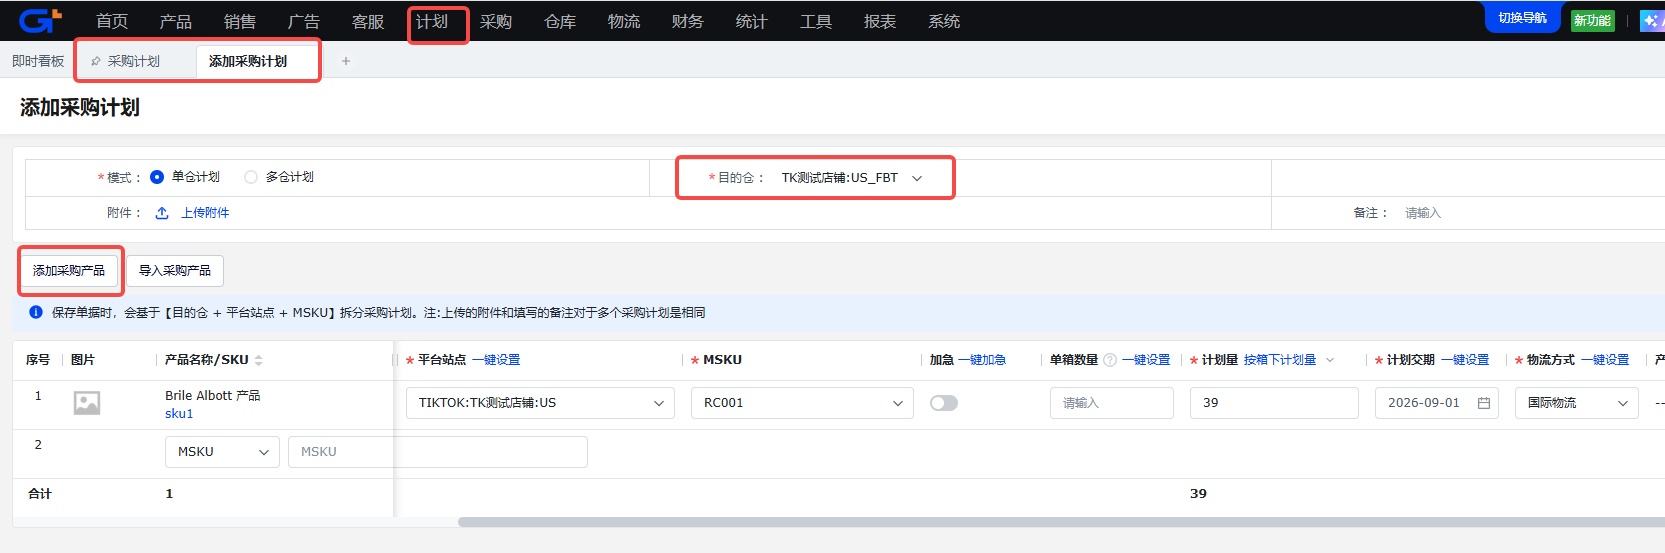Toggle the 加急 switch for RC001 row
The height and width of the screenshot is (553, 1665).
944,403
